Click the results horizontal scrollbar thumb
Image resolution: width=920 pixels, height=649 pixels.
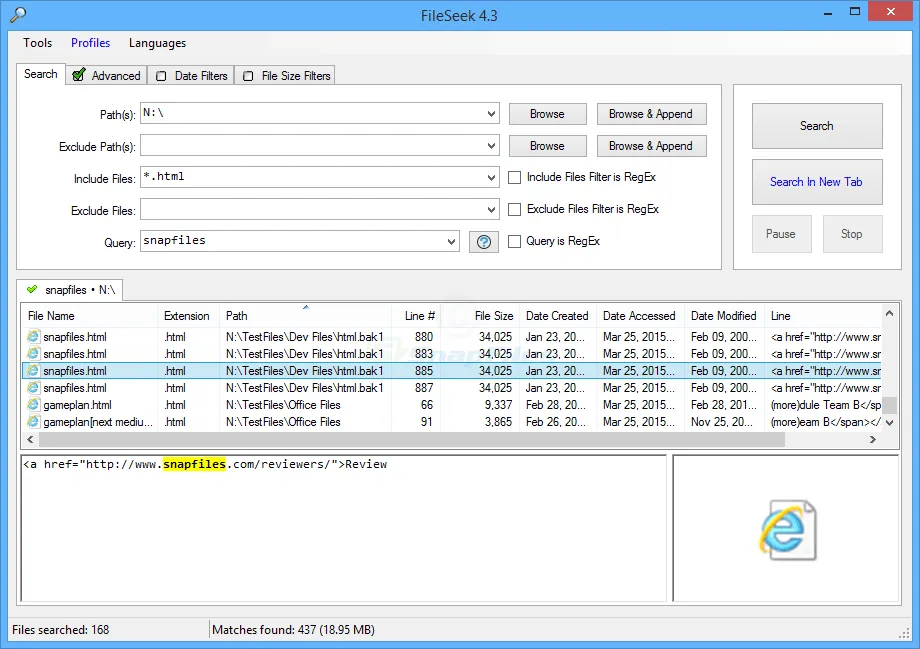point(412,439)
